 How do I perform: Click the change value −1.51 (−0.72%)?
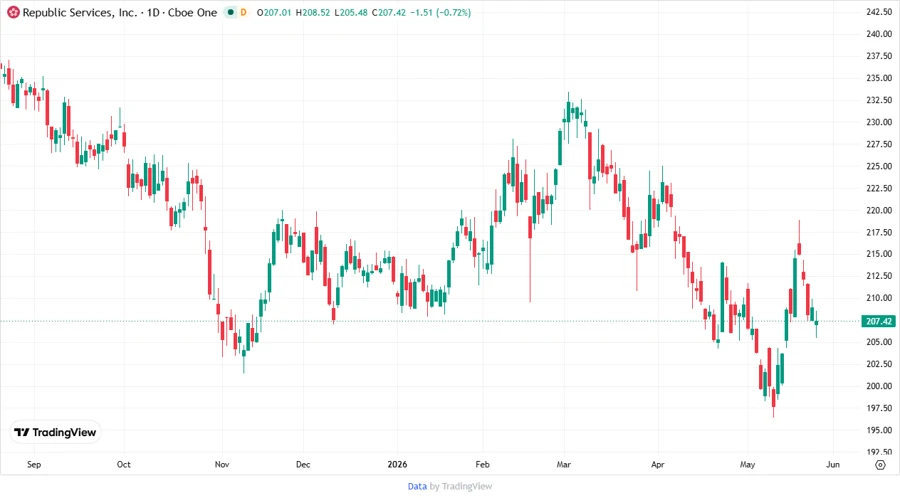click(x=441, y=12)
